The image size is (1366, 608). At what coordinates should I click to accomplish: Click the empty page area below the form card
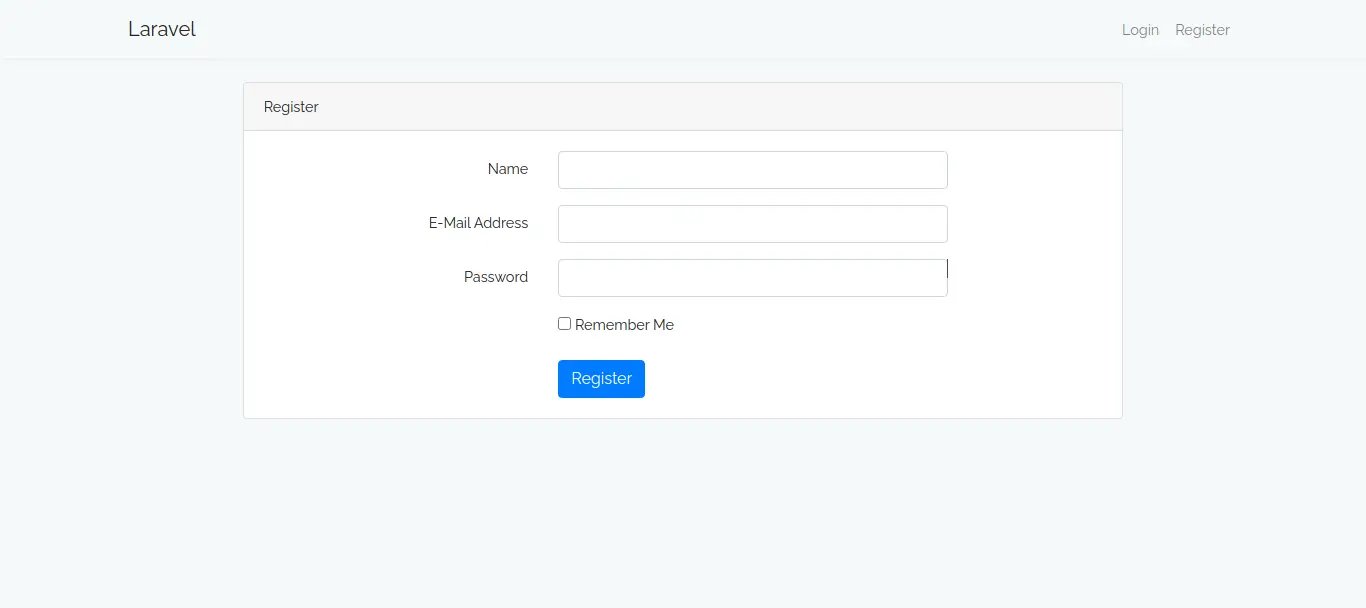[683, 510]
